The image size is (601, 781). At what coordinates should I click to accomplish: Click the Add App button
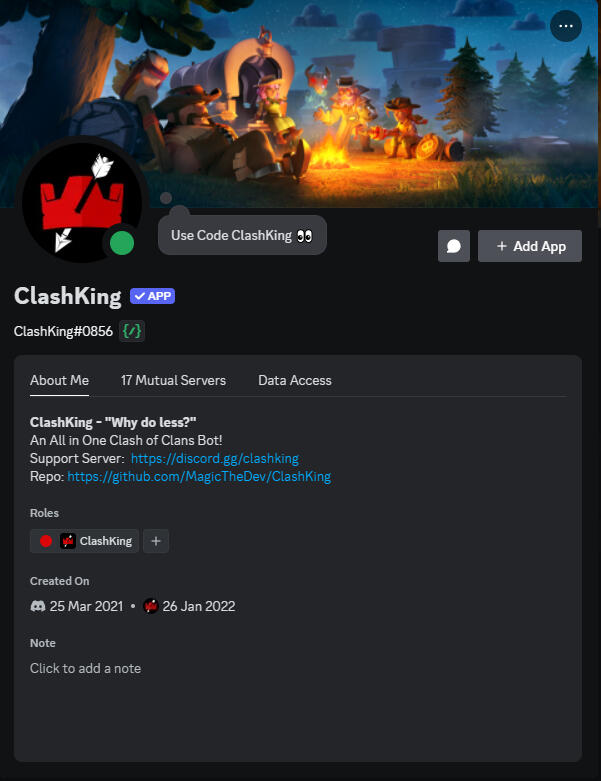[530, 246]
